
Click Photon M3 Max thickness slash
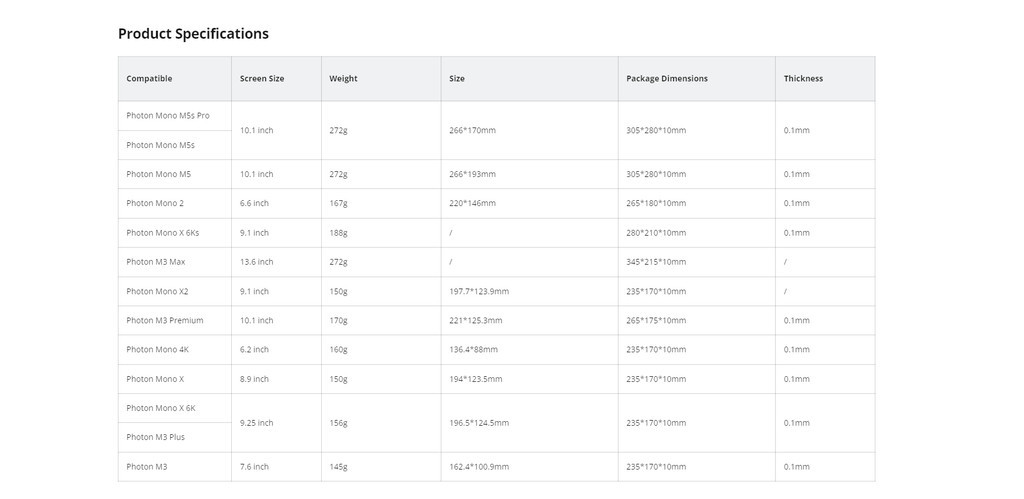(x=785, y=262)
